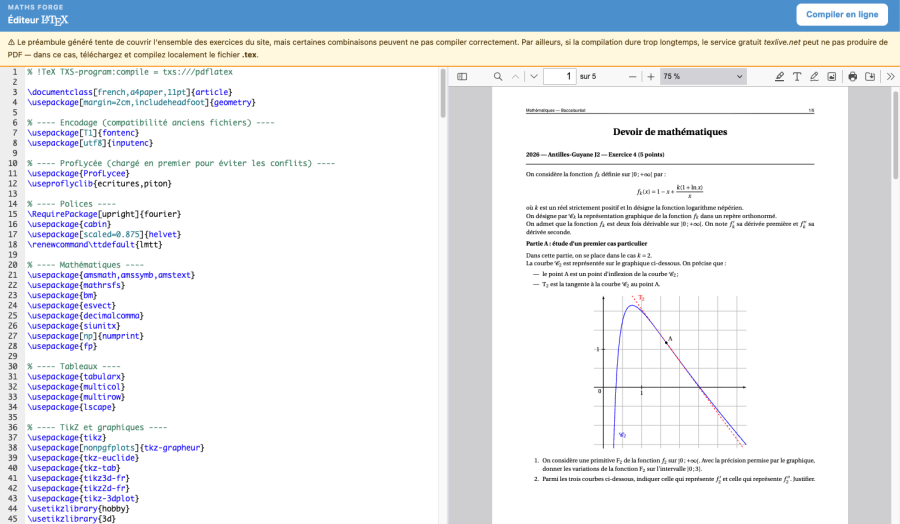This screenshot has height=524, width=900.
Task: Click the graph figure in PDF preview
Action: [670, 372]
